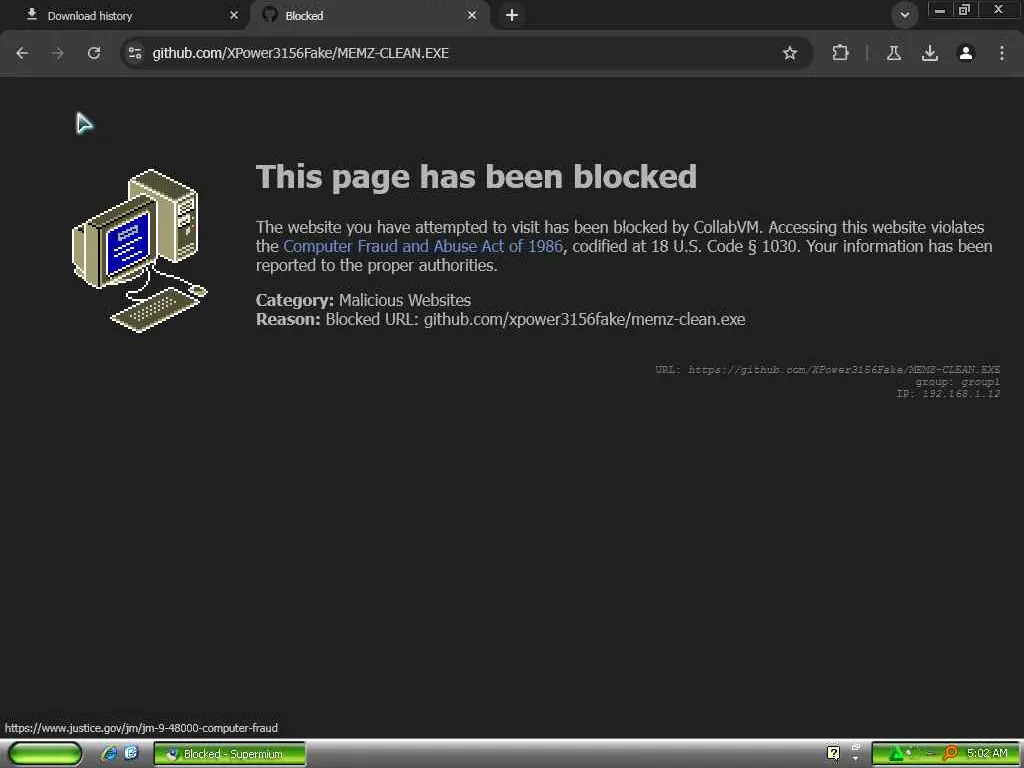The height and width of the screenshot is (768, 1024).
Task: Bookmark this page with the star icon
Action: coord(790,53)
